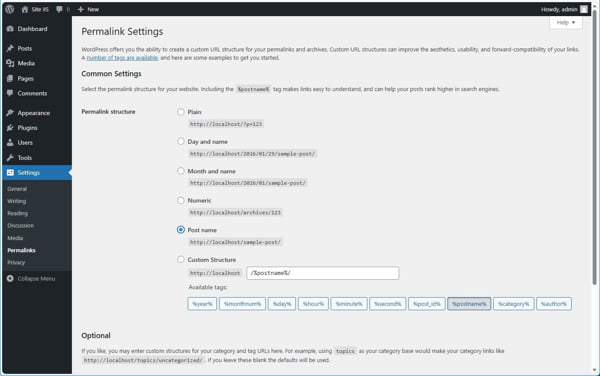Open the Privacy settings submenu item
This screenshot has height=376, width=600.
point(16,262)
